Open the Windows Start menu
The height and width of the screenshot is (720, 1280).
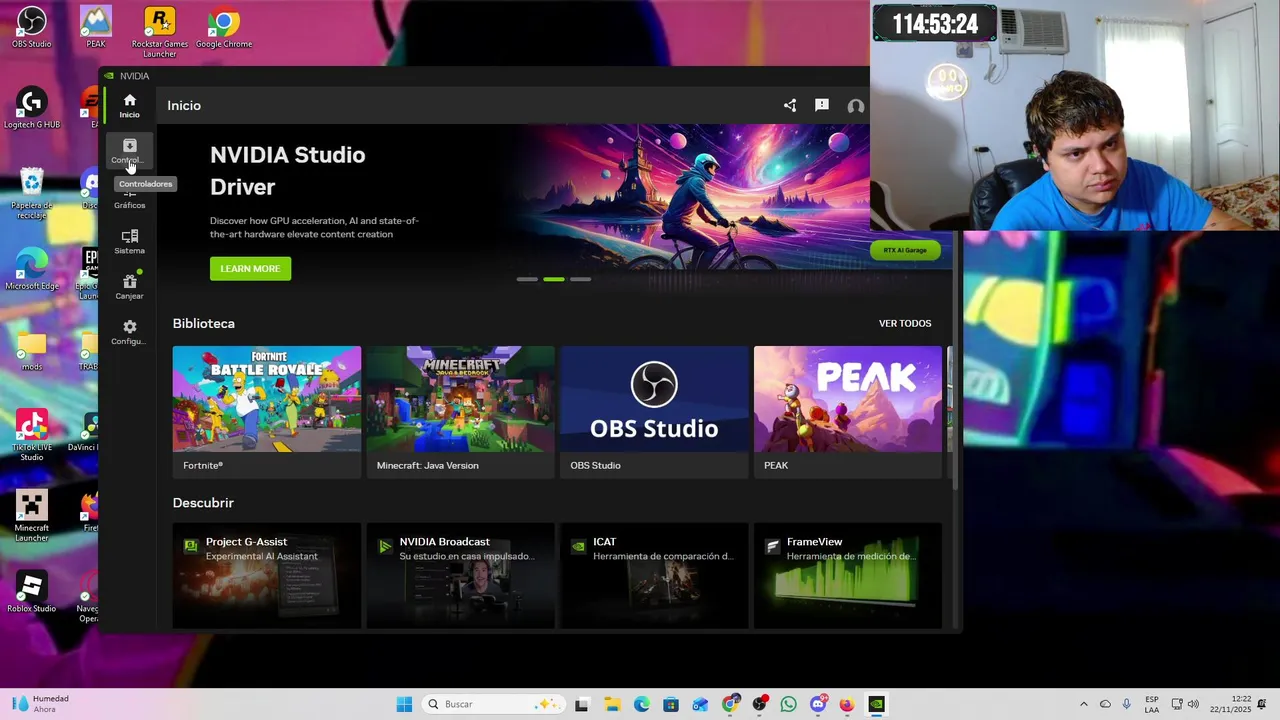(404, 704)
